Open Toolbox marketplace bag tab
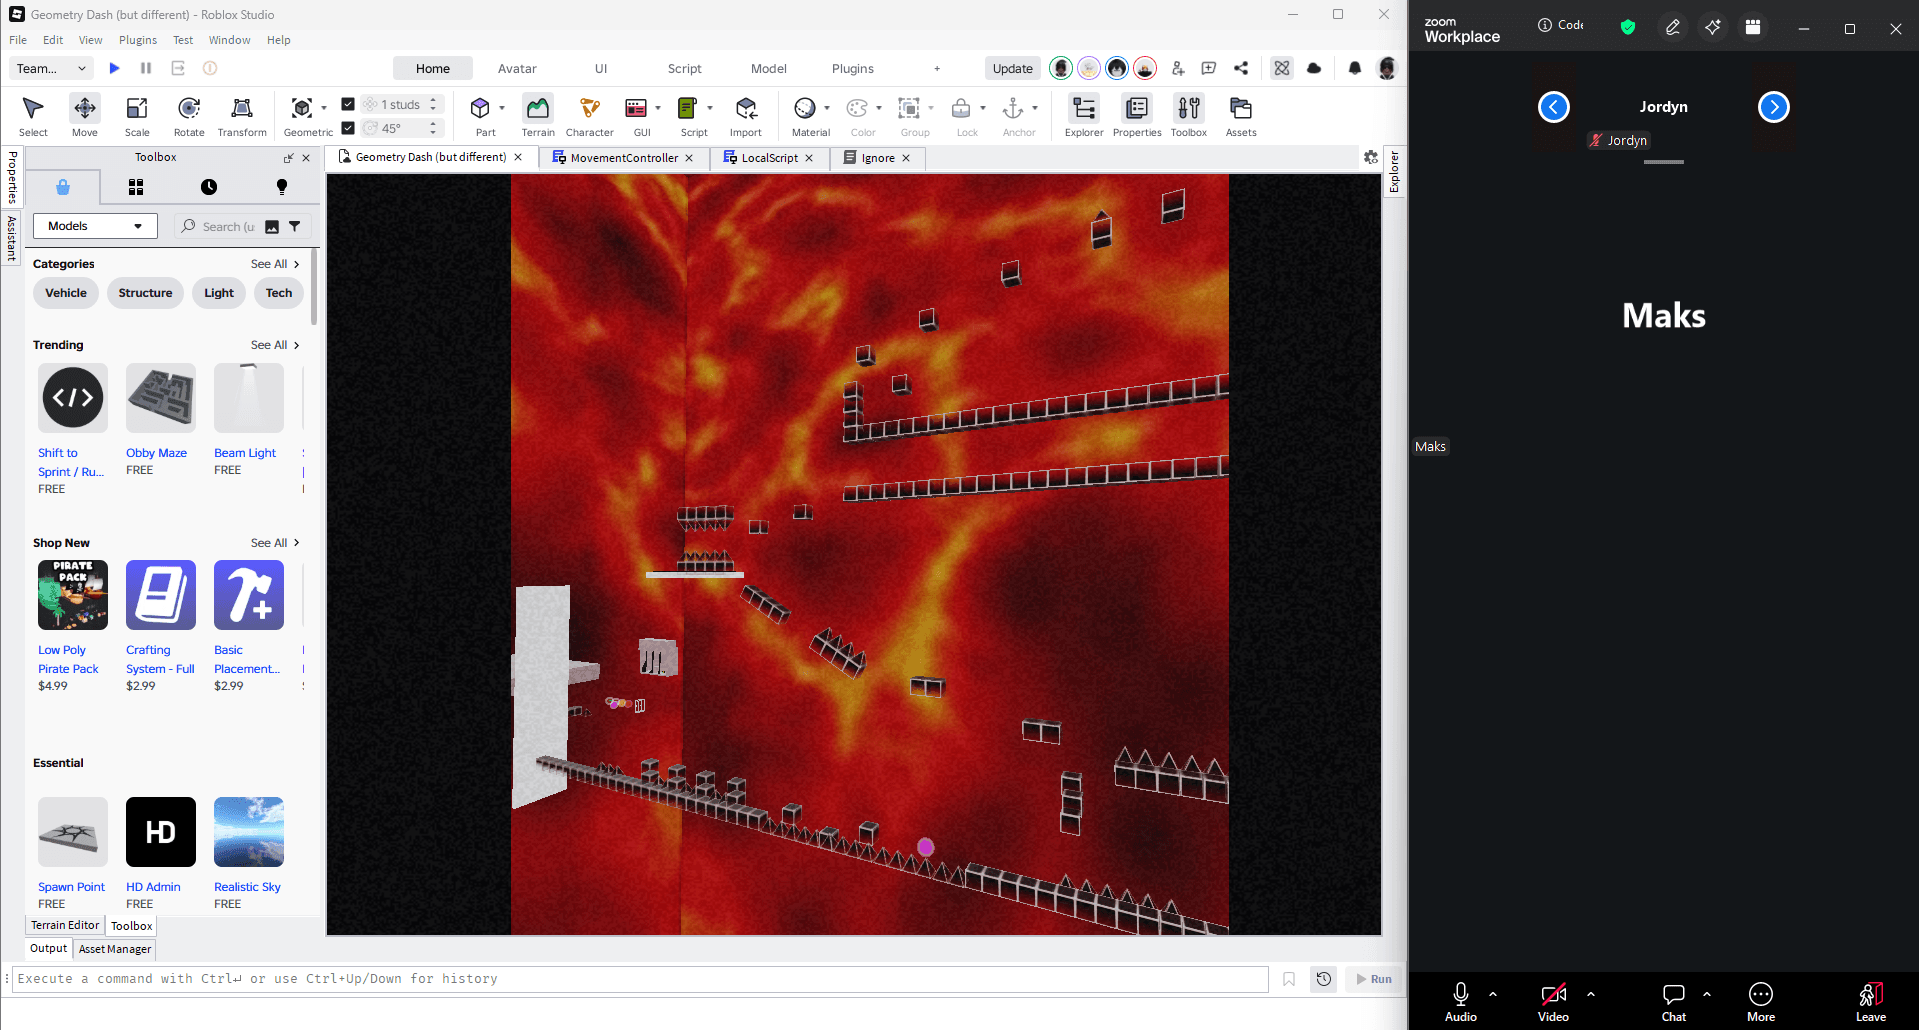Screen dimensions: 1919x1030 [63, 187]
